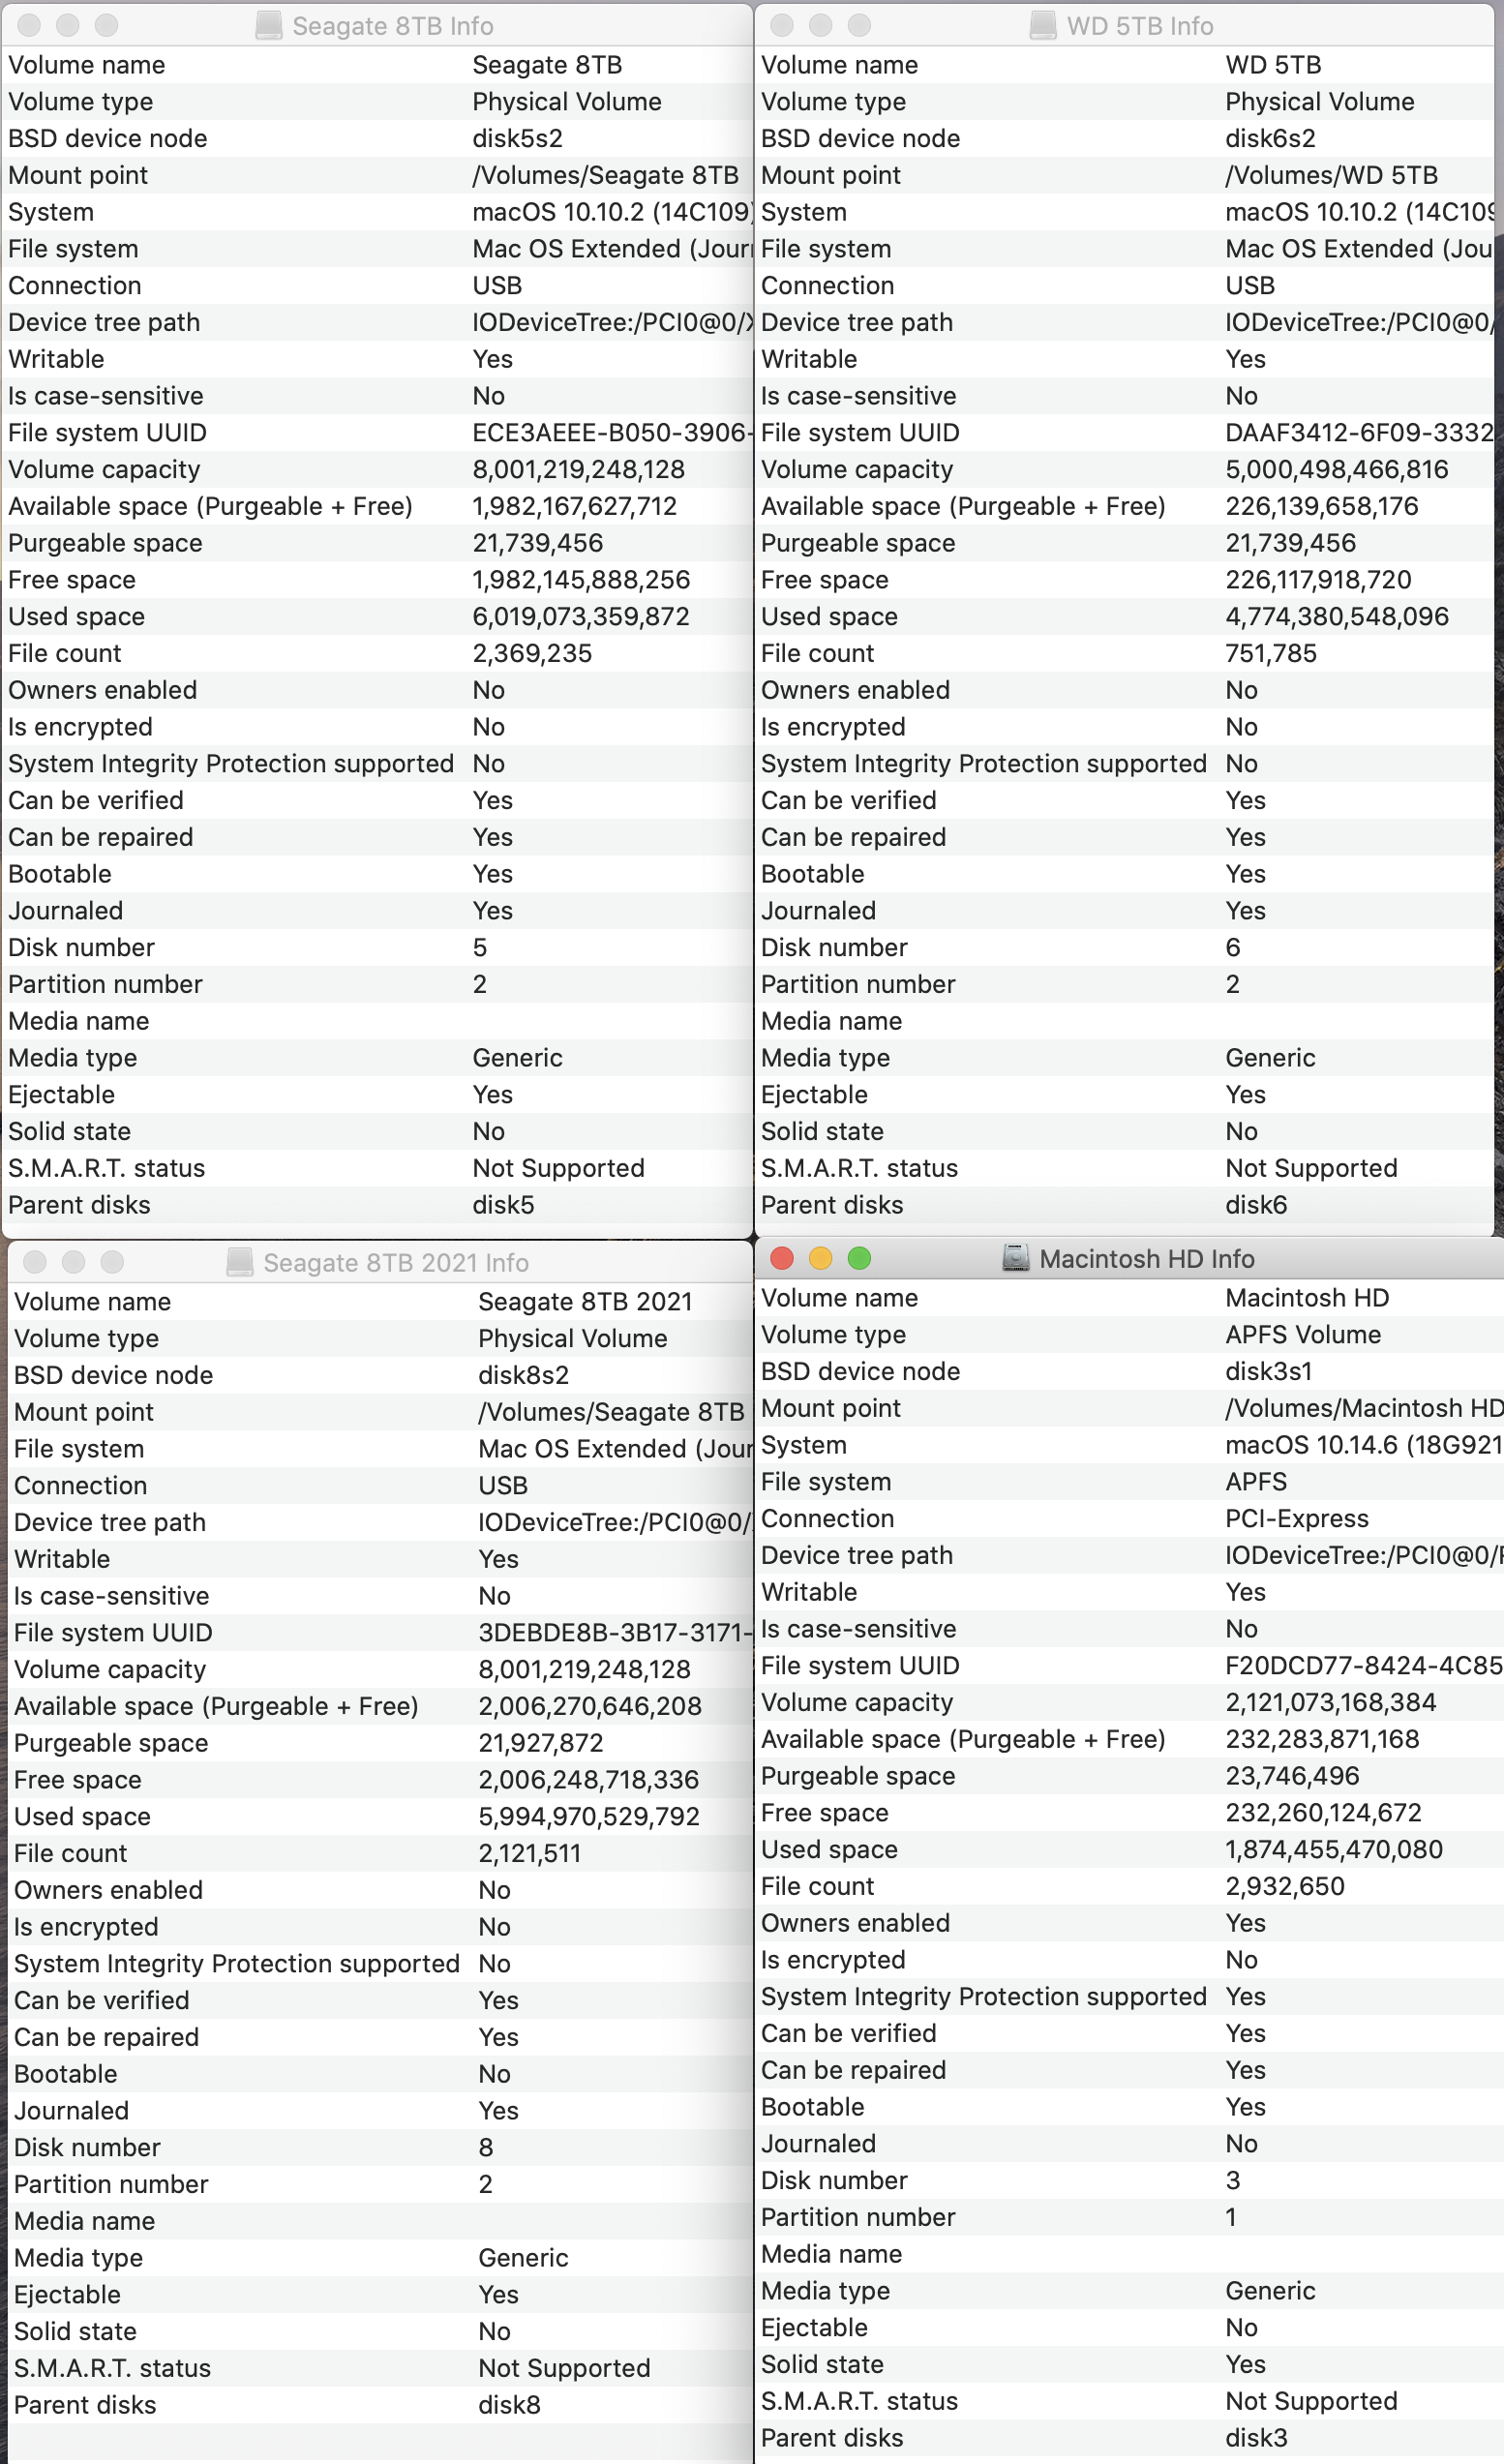Click Physical Volume in Seagate 8TB Info window
1504x2464 pixels.
pyautogui.click(x=567, y=101)
